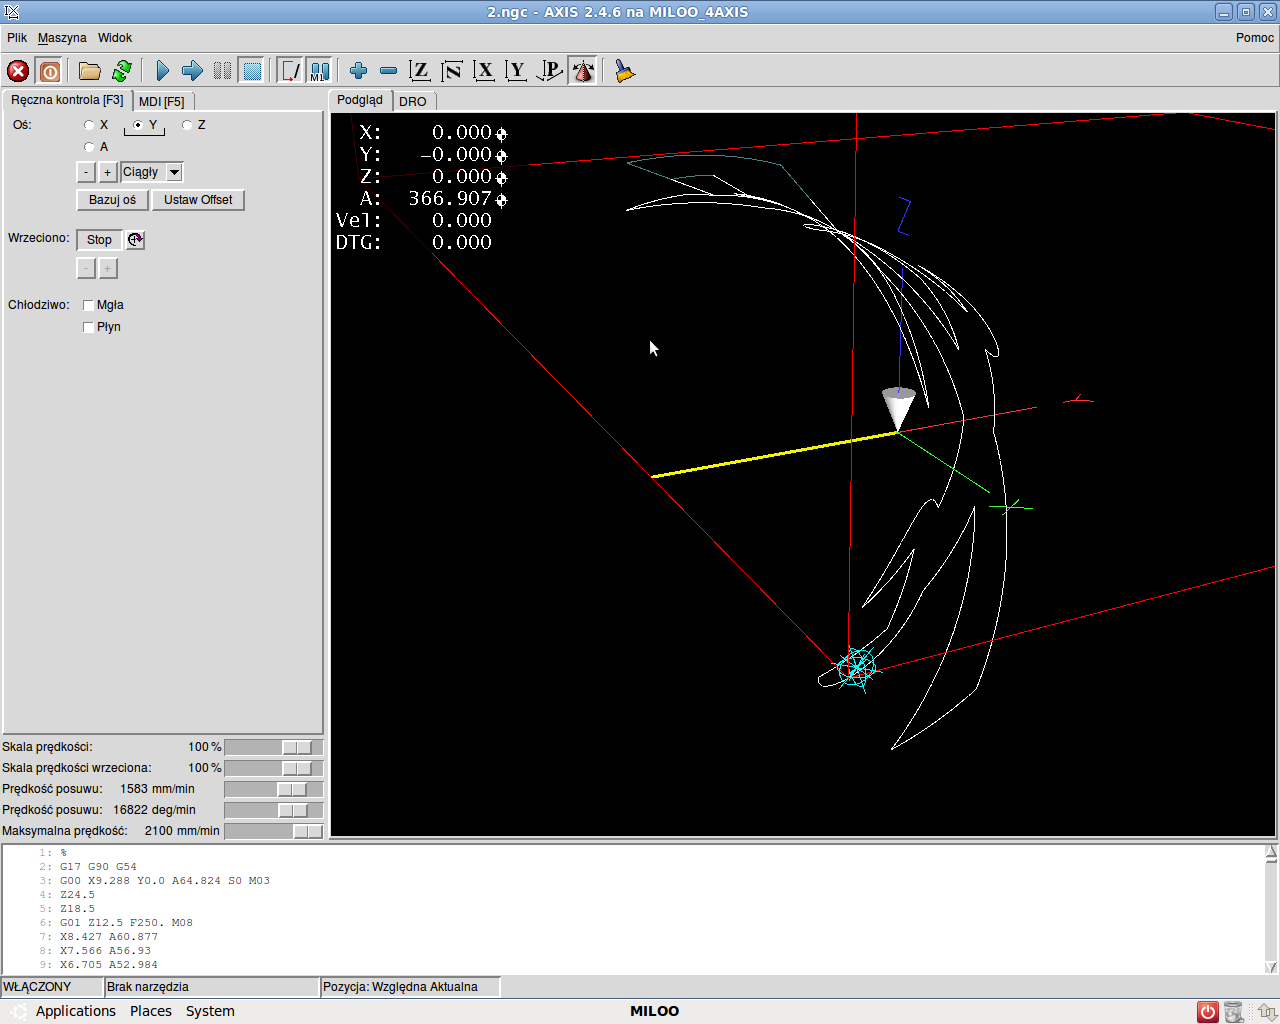
Task: Run the program with the play icon
Action: pos(162,71)
